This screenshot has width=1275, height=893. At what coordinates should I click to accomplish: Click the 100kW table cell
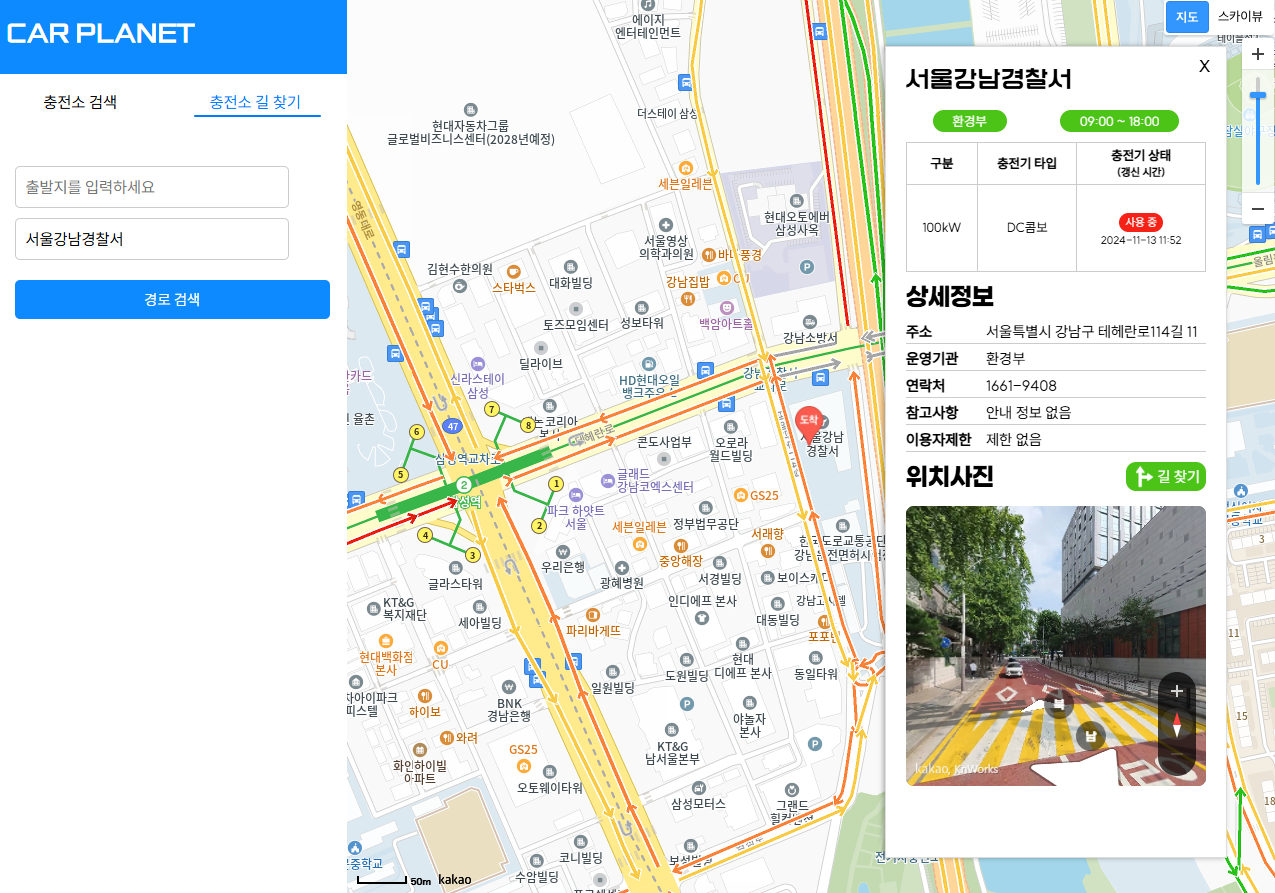pos(941,227)
